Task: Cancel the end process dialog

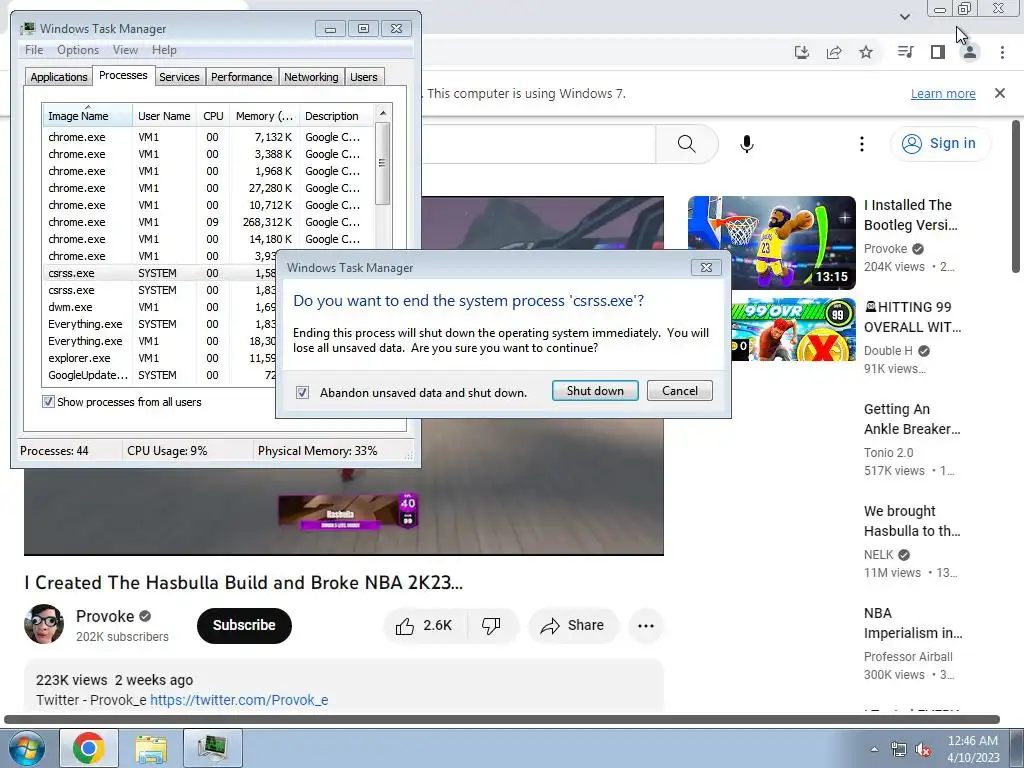Action: tap(680, 391)
